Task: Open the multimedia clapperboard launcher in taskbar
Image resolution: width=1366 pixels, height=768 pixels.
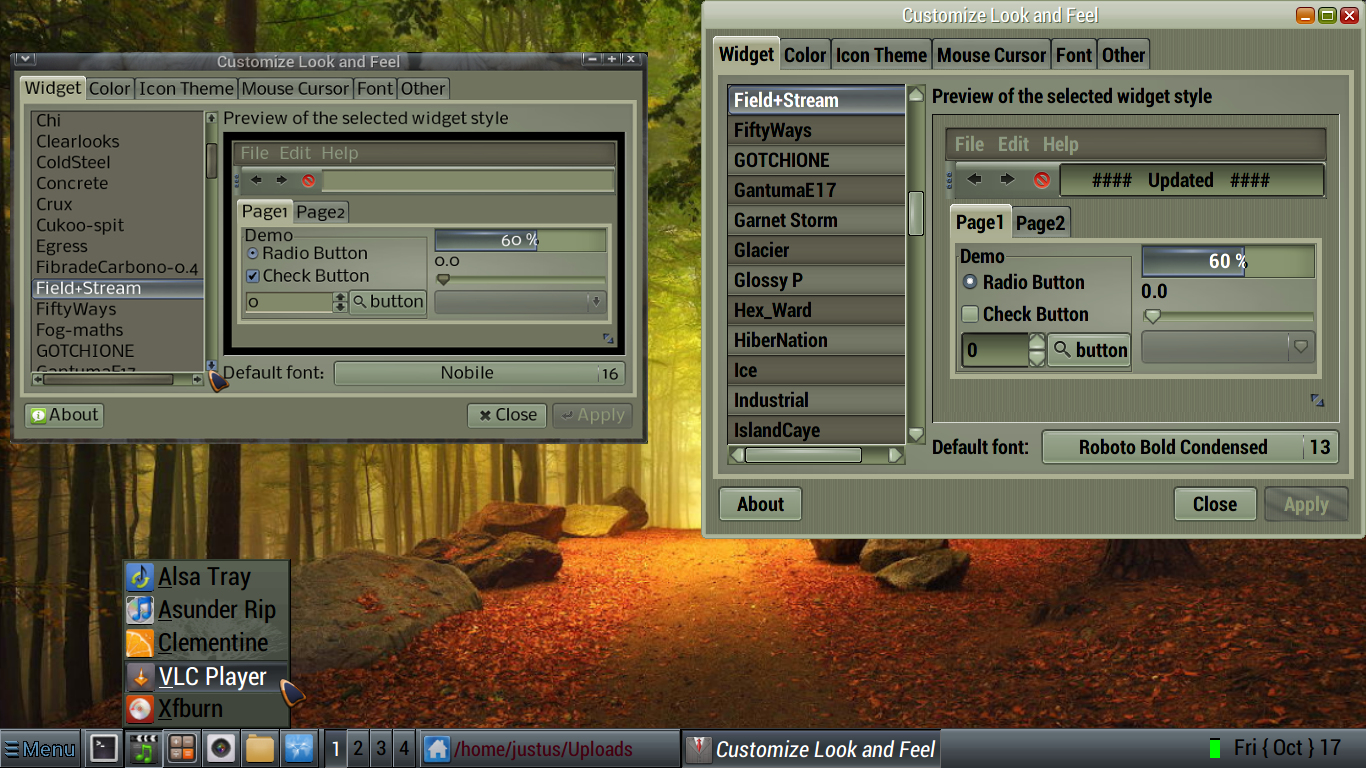Action: pyautogui.click(x=145, y=748)
